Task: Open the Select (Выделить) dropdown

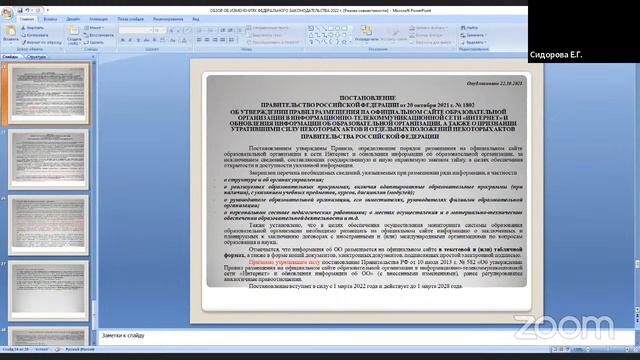Action: tap(473, 42)
